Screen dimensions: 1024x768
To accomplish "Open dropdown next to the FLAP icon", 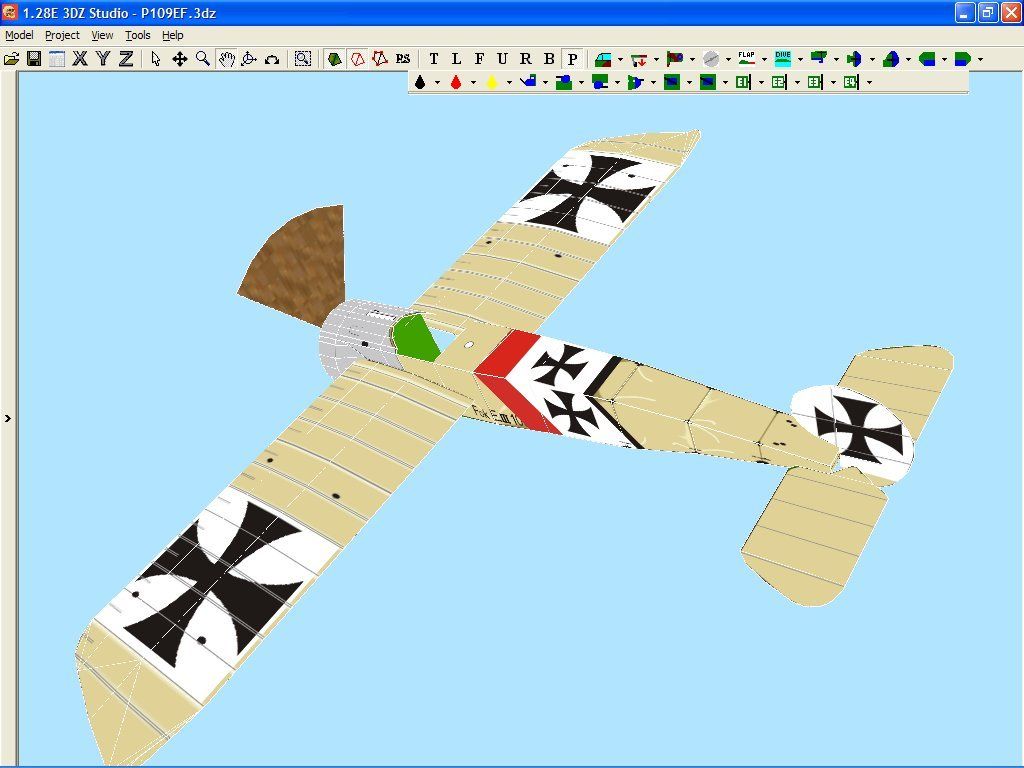I will 764,60.
